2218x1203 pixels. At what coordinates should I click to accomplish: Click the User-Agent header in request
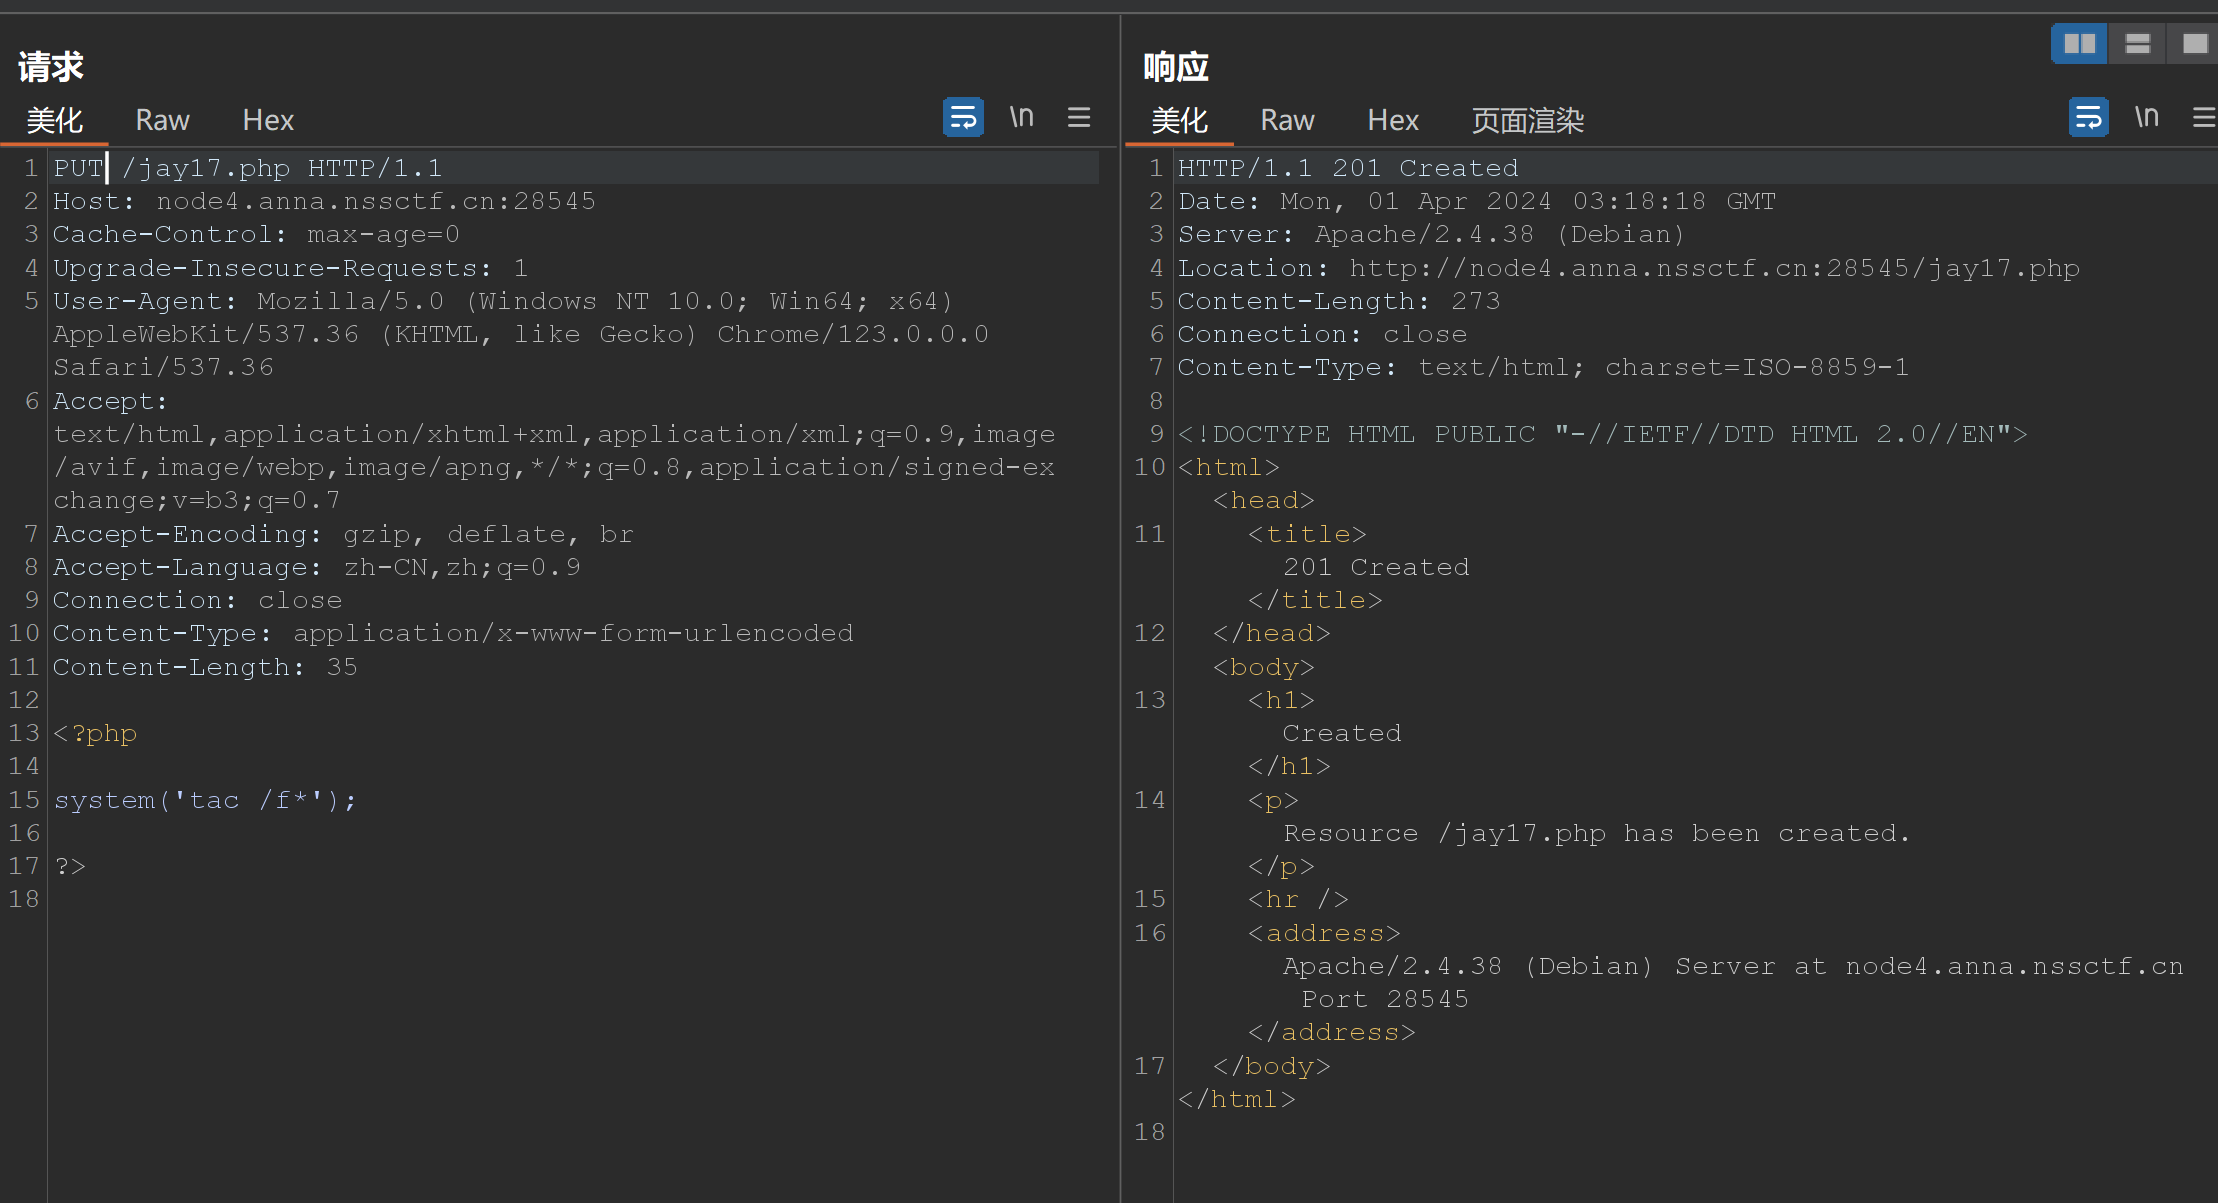click(521, 334)
